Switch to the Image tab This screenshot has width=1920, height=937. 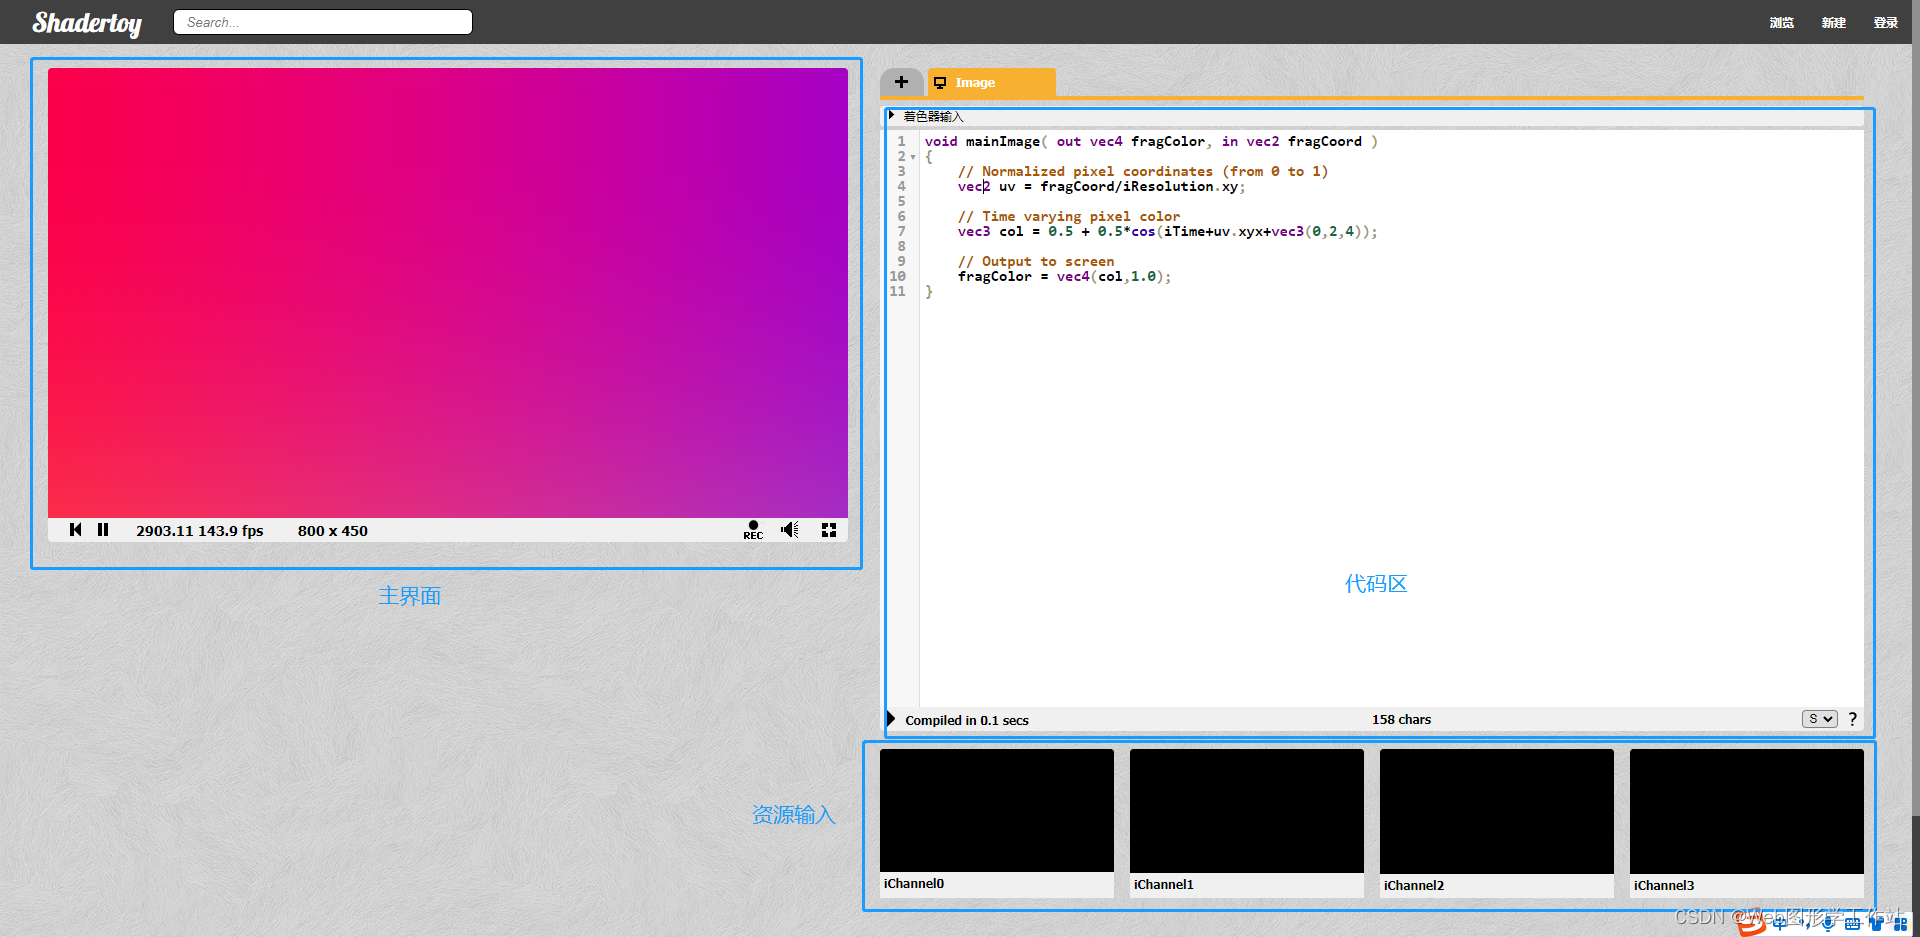[x=991, y=82]
